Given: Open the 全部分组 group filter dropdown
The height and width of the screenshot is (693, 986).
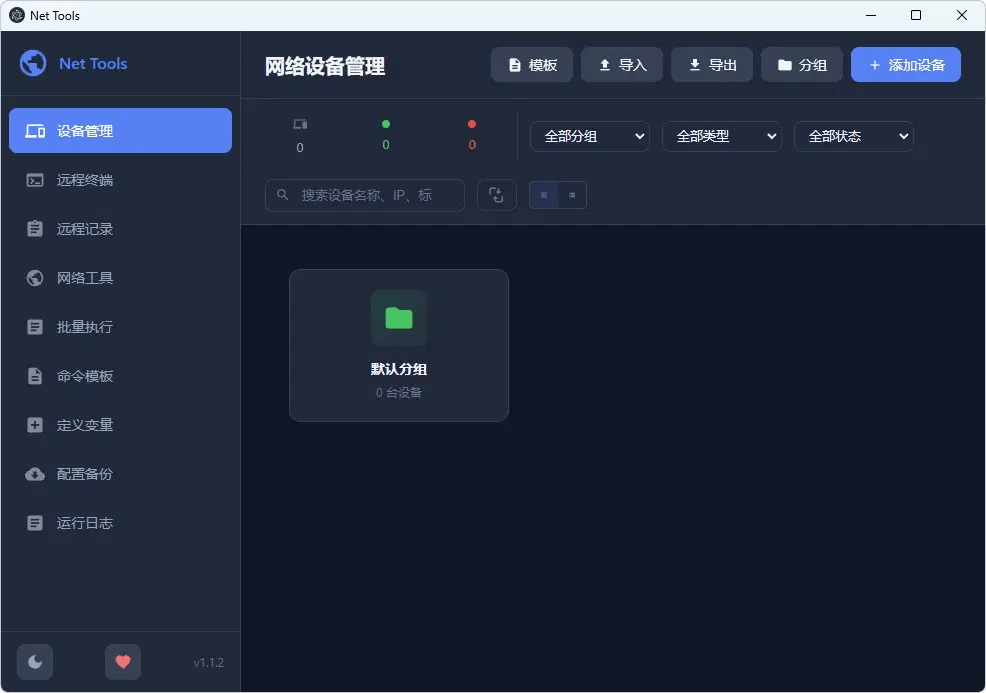Looking at the screenshot, I should tap(589, 136).
